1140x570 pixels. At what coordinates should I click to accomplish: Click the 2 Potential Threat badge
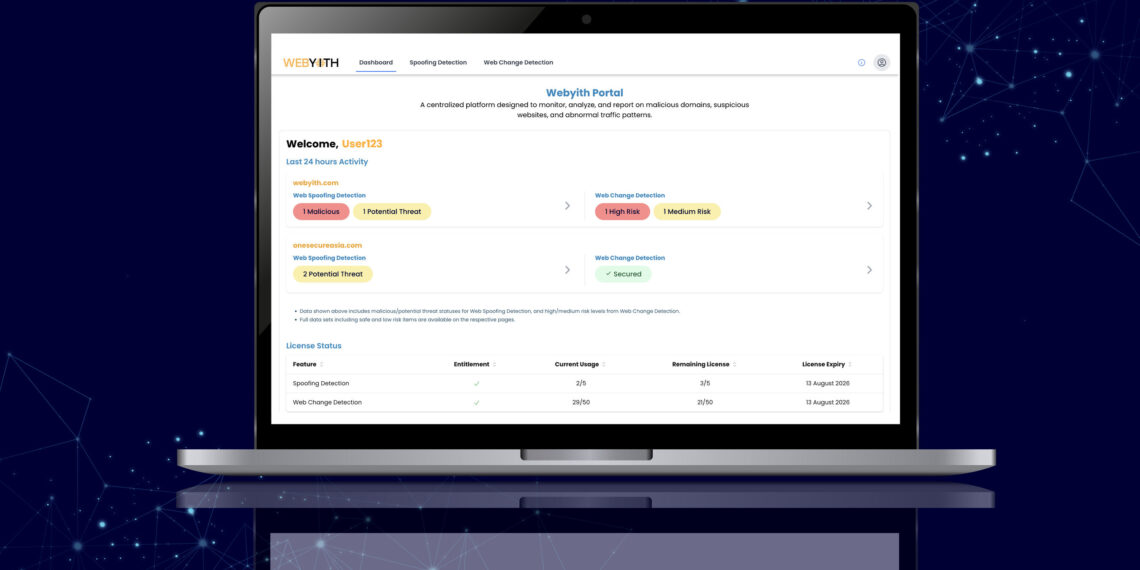pyautogui.click(x=333, y=274)
